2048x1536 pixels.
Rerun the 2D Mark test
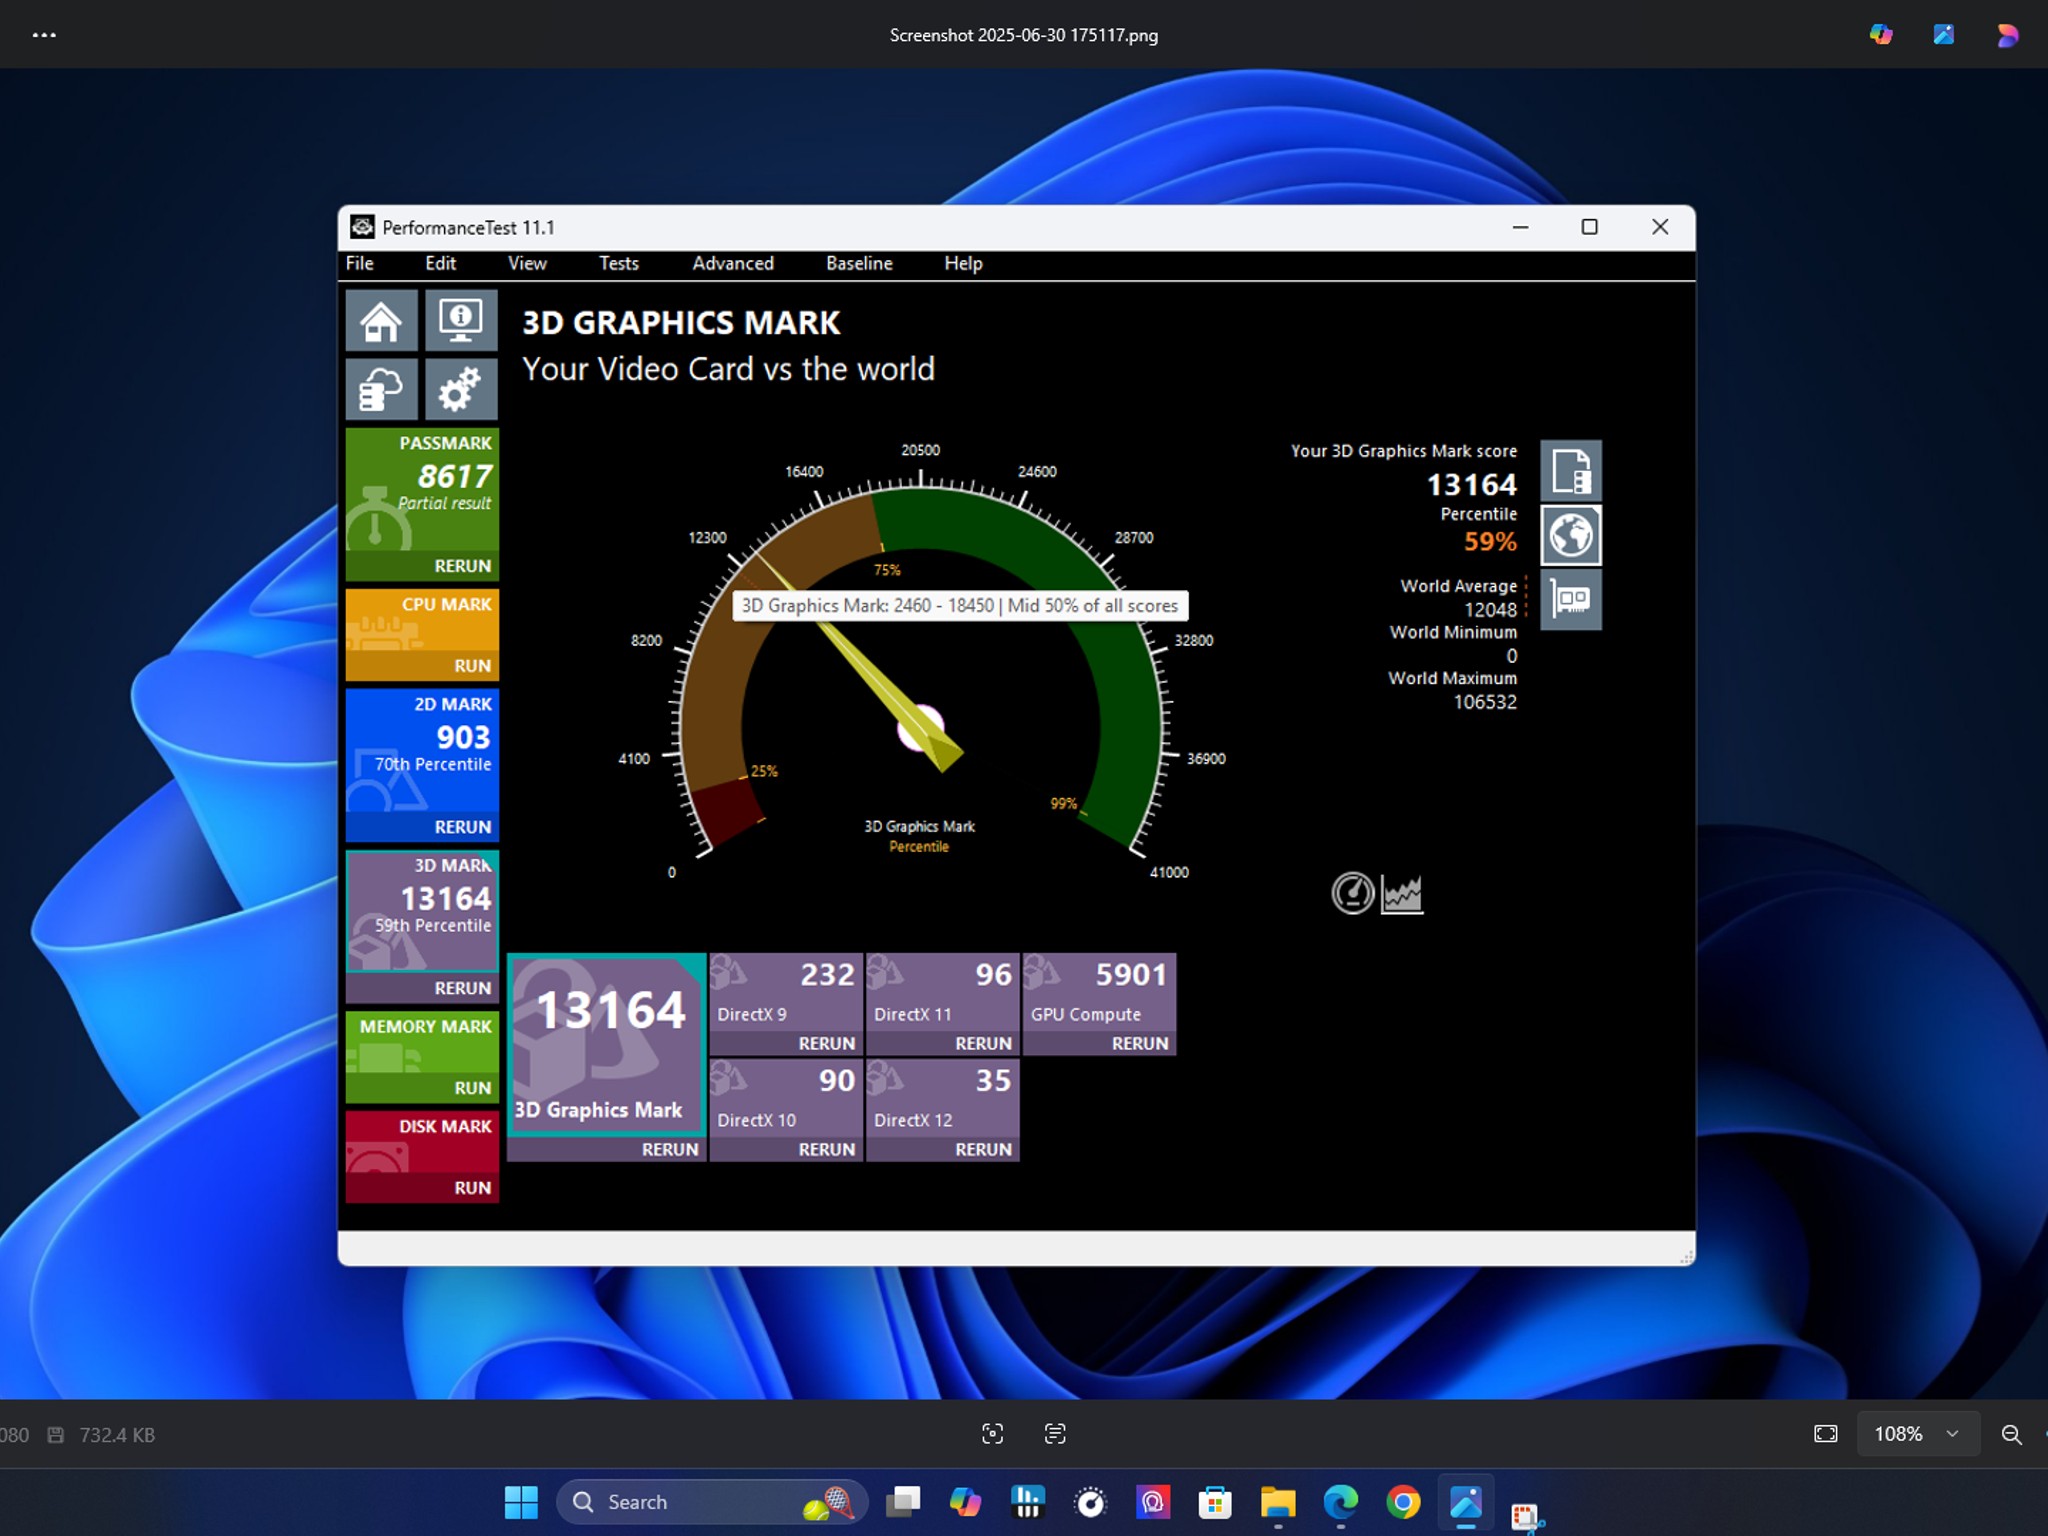point(462,827)
